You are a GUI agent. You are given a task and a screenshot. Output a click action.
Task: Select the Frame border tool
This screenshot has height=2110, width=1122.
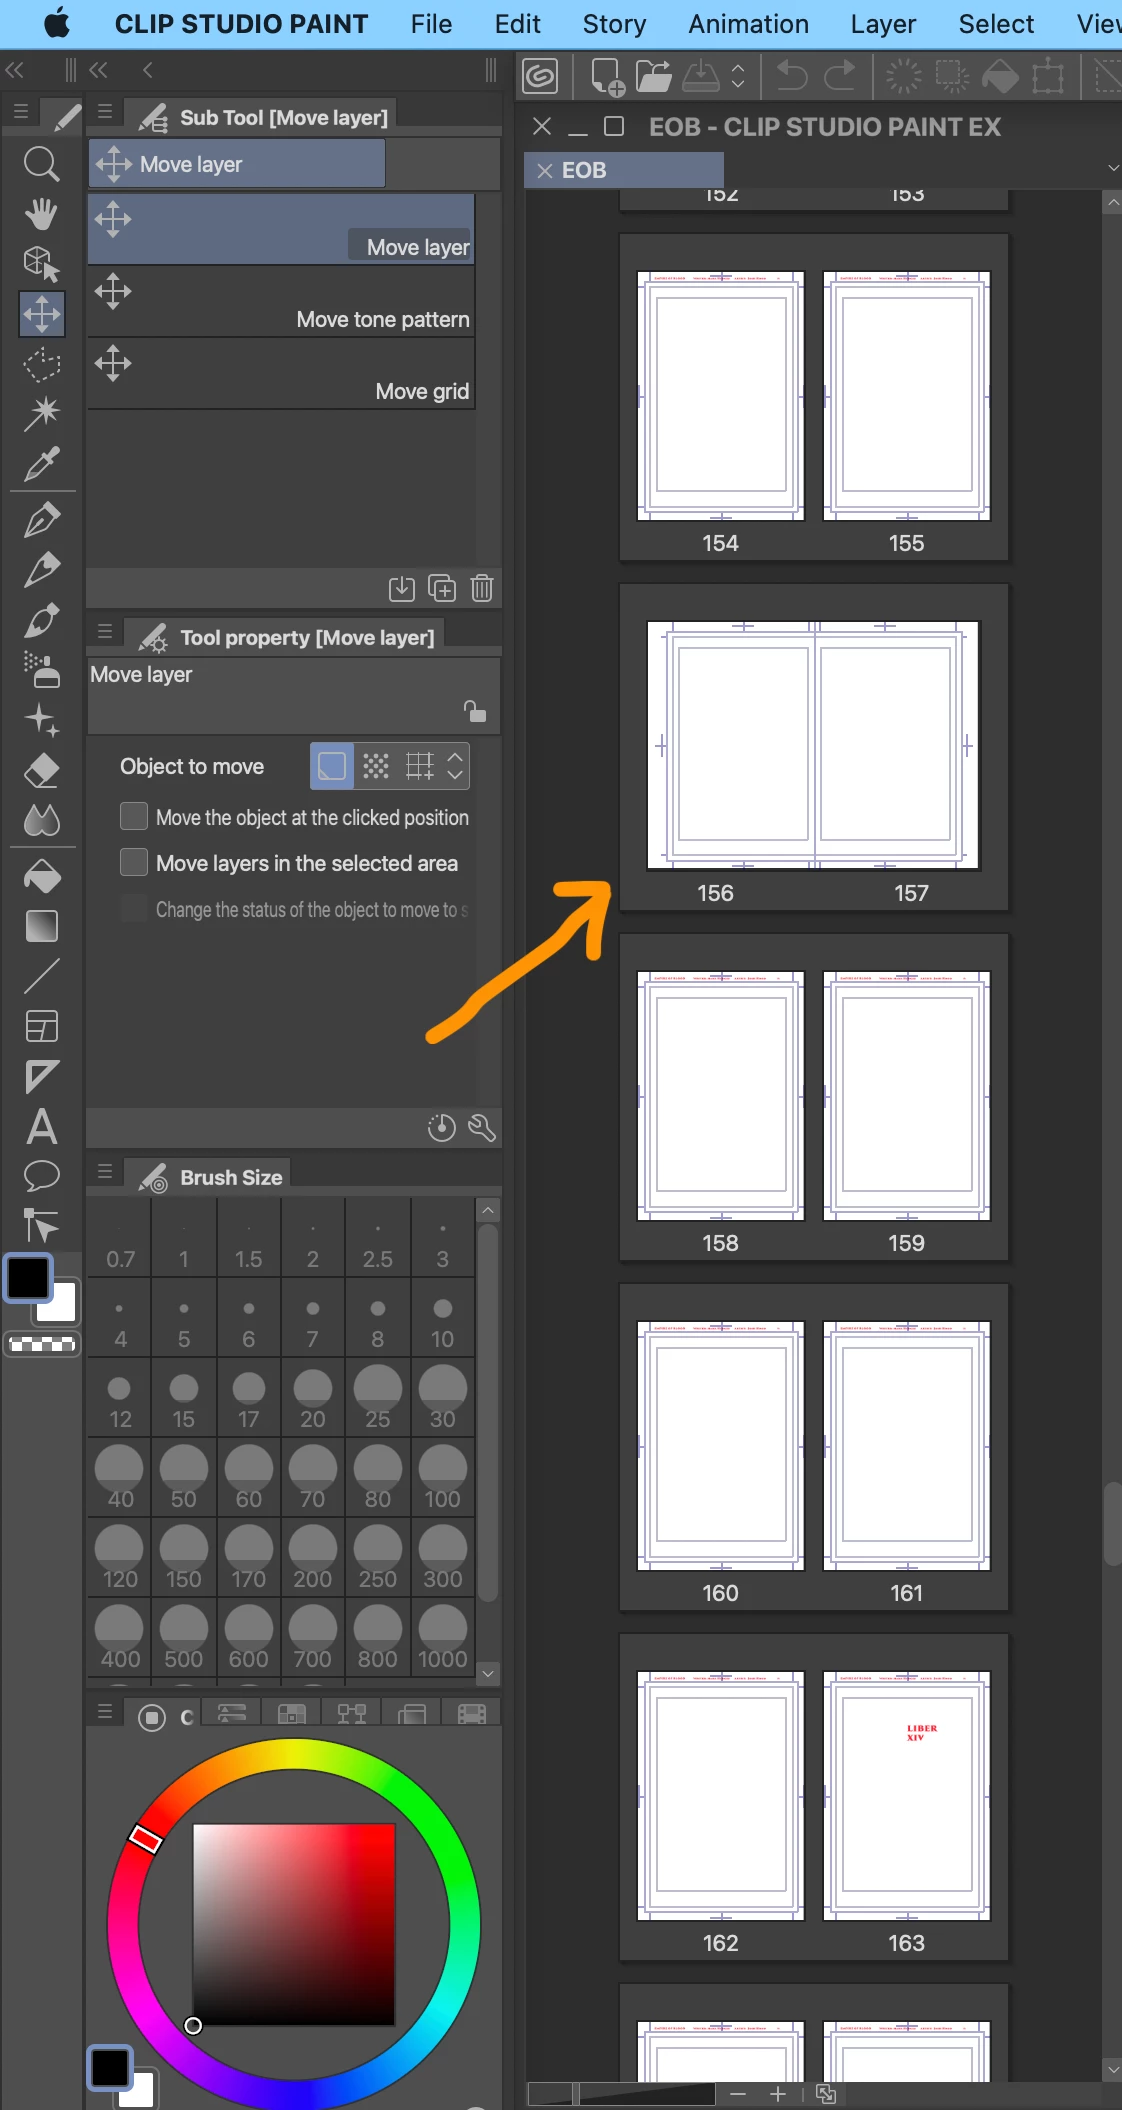tap(41, 1026)
